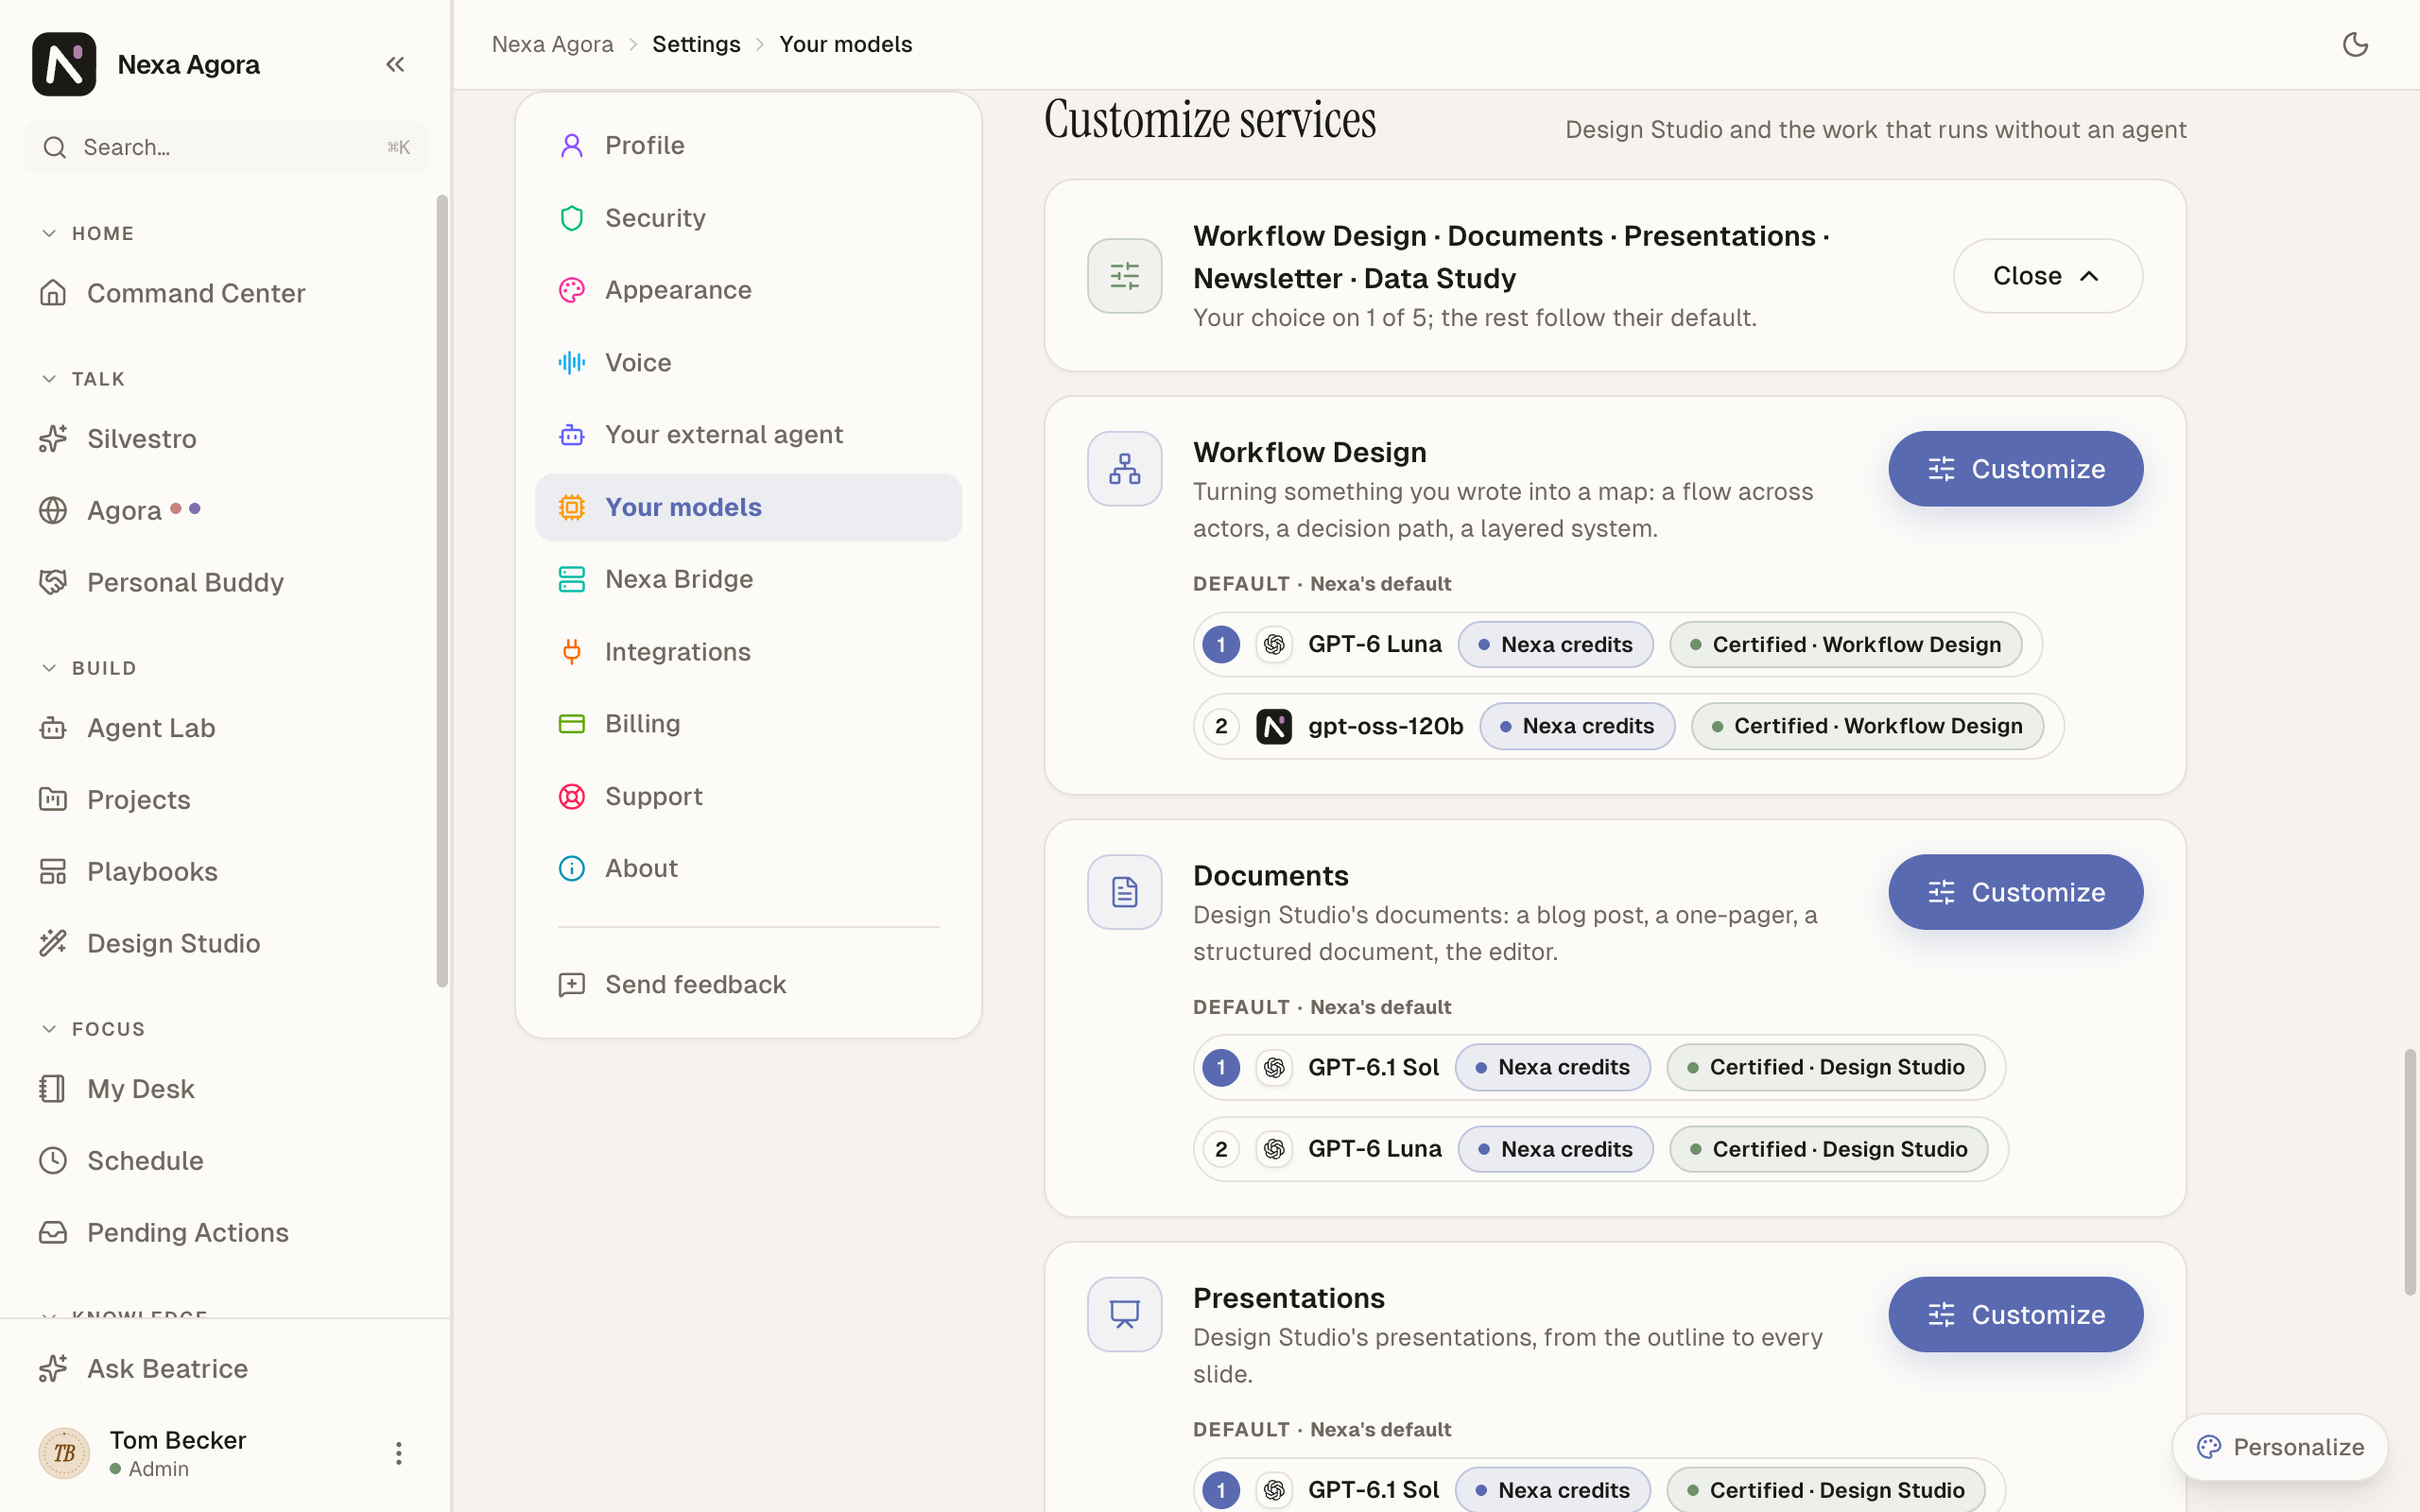Customize the Presentations service

[x=2015, y=1315]
